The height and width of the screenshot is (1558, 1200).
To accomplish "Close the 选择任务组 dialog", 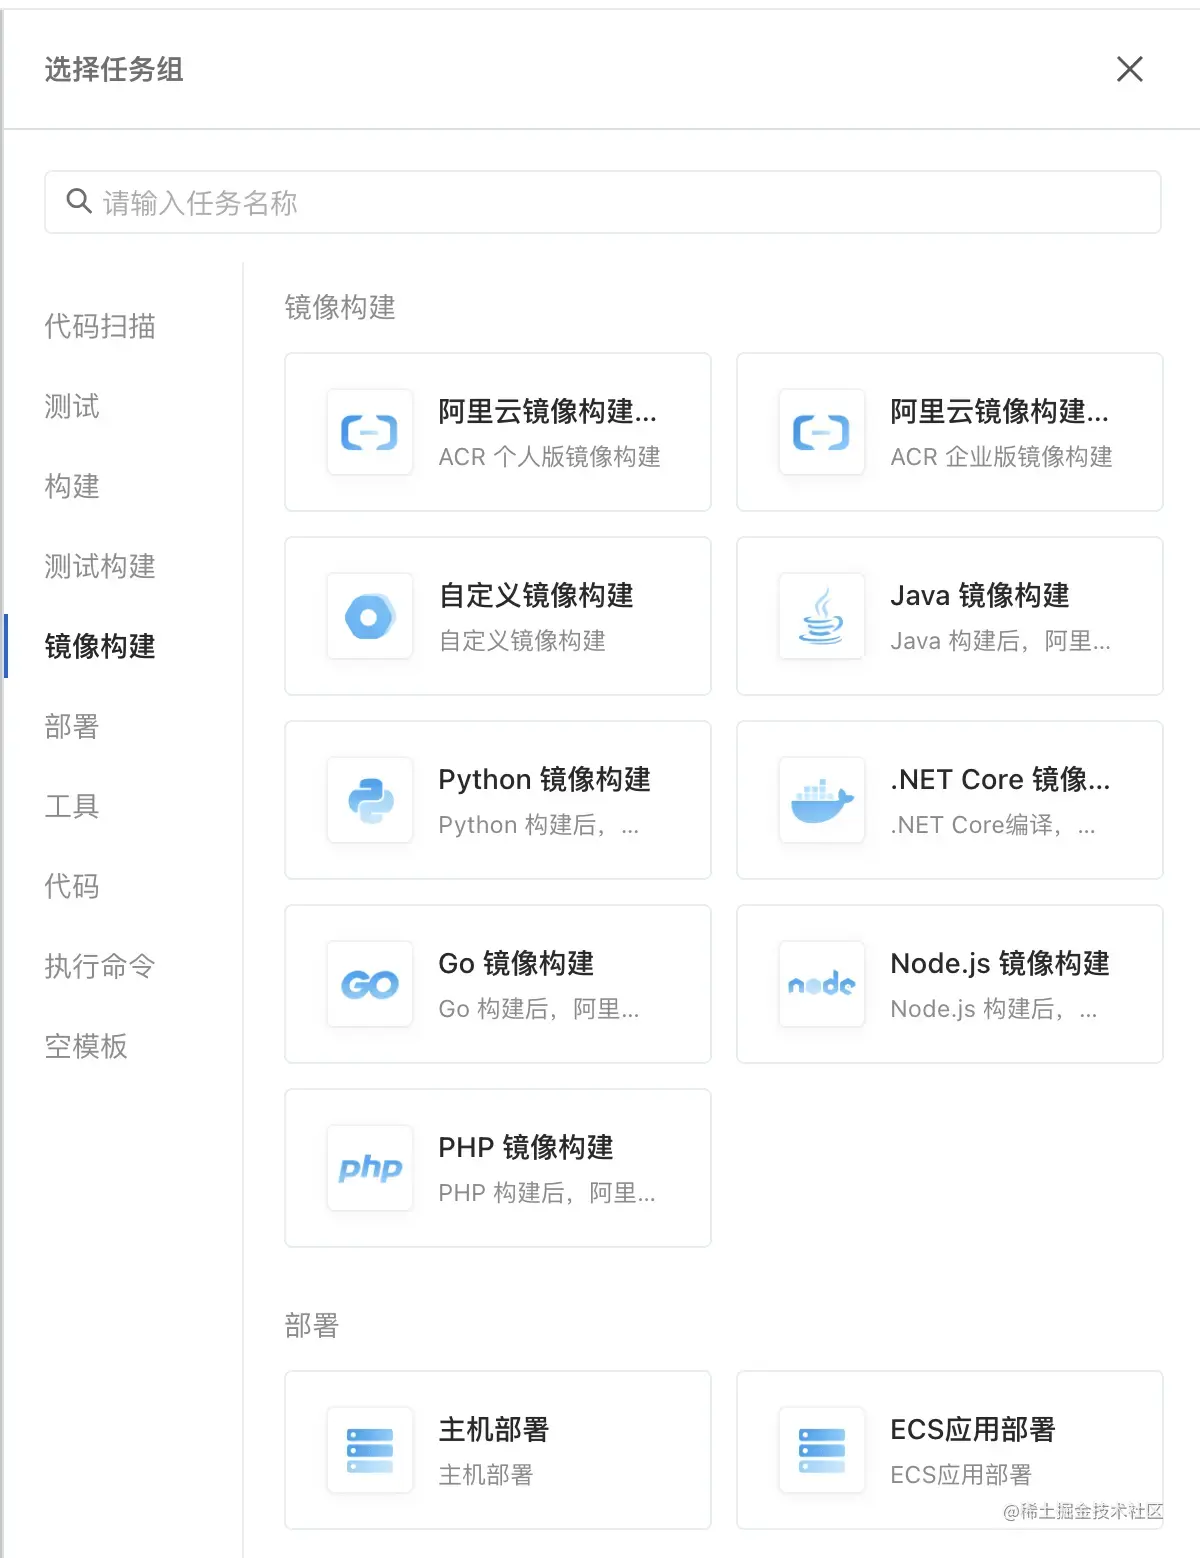I will (x=1130, y=69).
